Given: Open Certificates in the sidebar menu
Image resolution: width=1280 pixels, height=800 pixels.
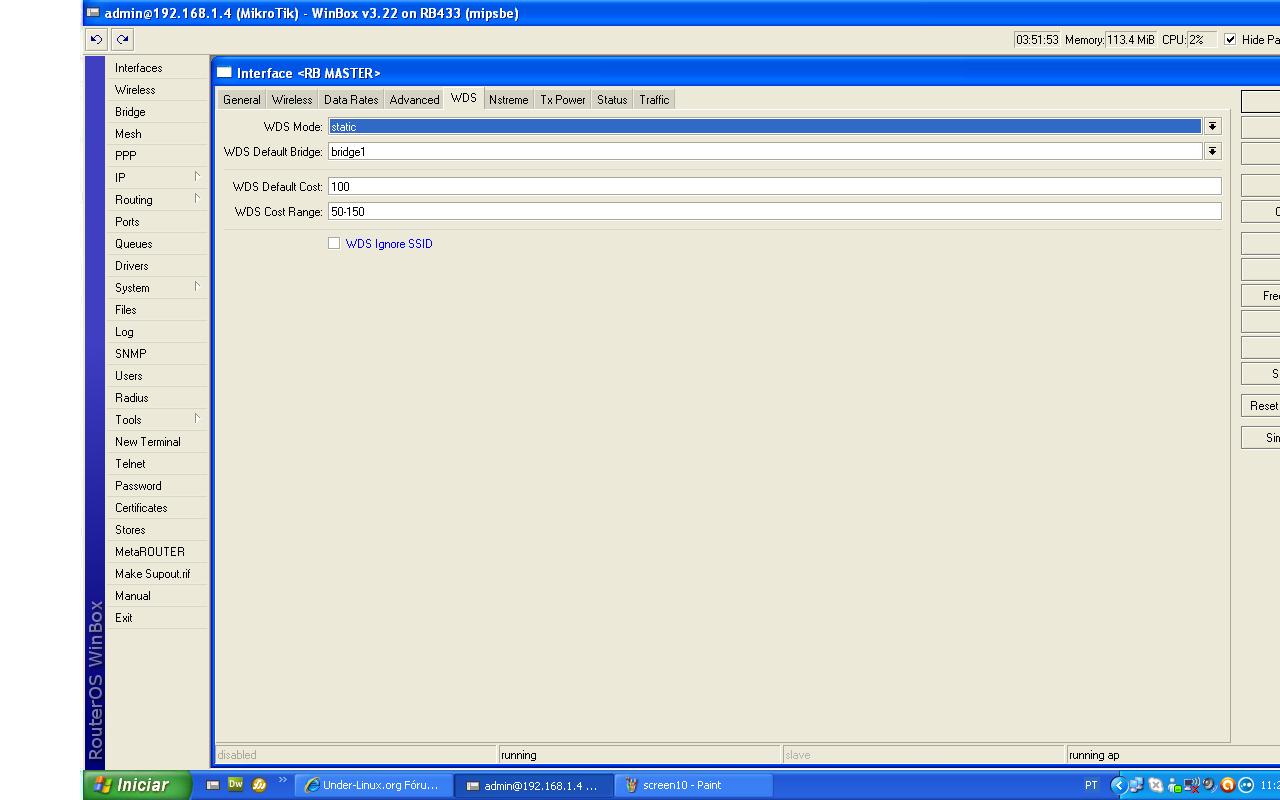Looking at the screenshot, I should tap(158, 508).
